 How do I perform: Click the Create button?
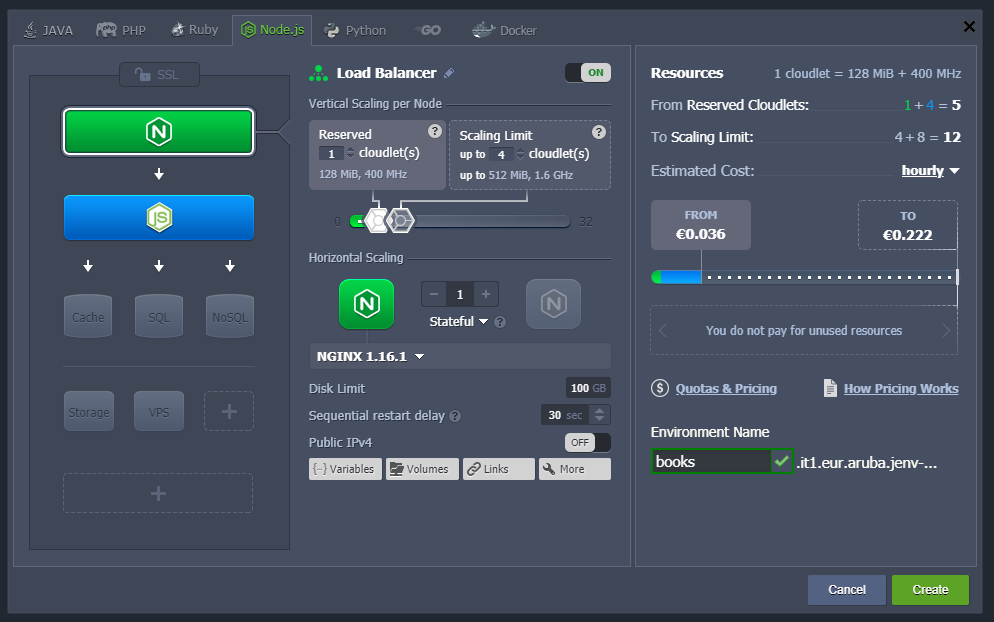pyautogui.click(x=929, y=589)
